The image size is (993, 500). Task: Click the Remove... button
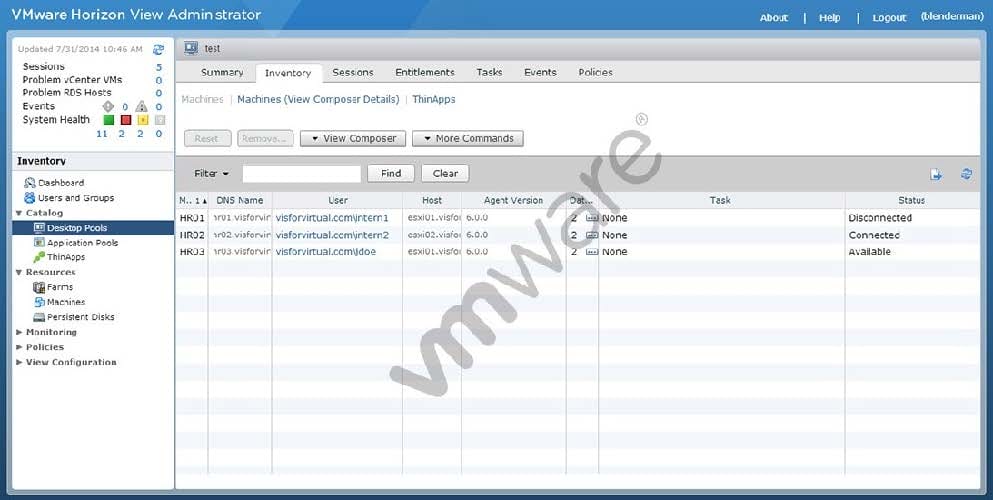click(x=265, y=139)
